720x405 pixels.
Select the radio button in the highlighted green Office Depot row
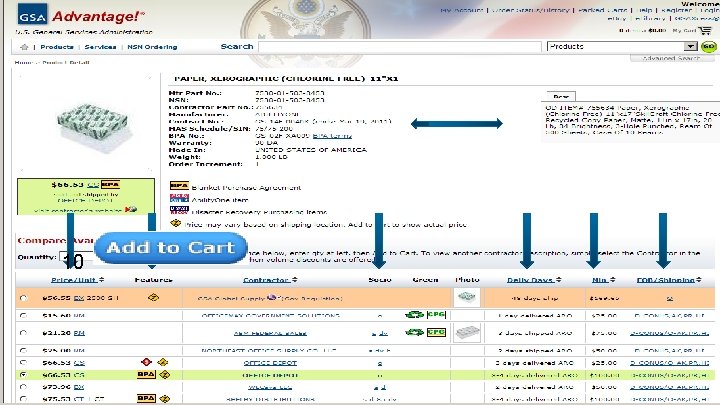(23, 375)
